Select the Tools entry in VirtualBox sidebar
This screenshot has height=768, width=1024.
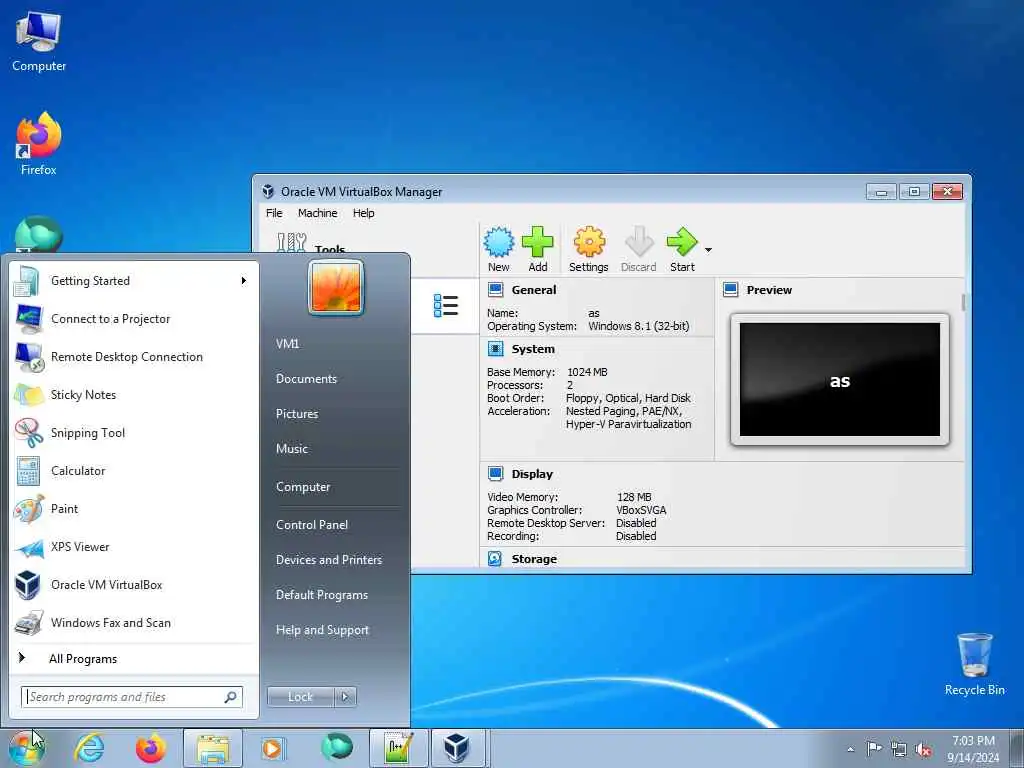tap(329, 249)
